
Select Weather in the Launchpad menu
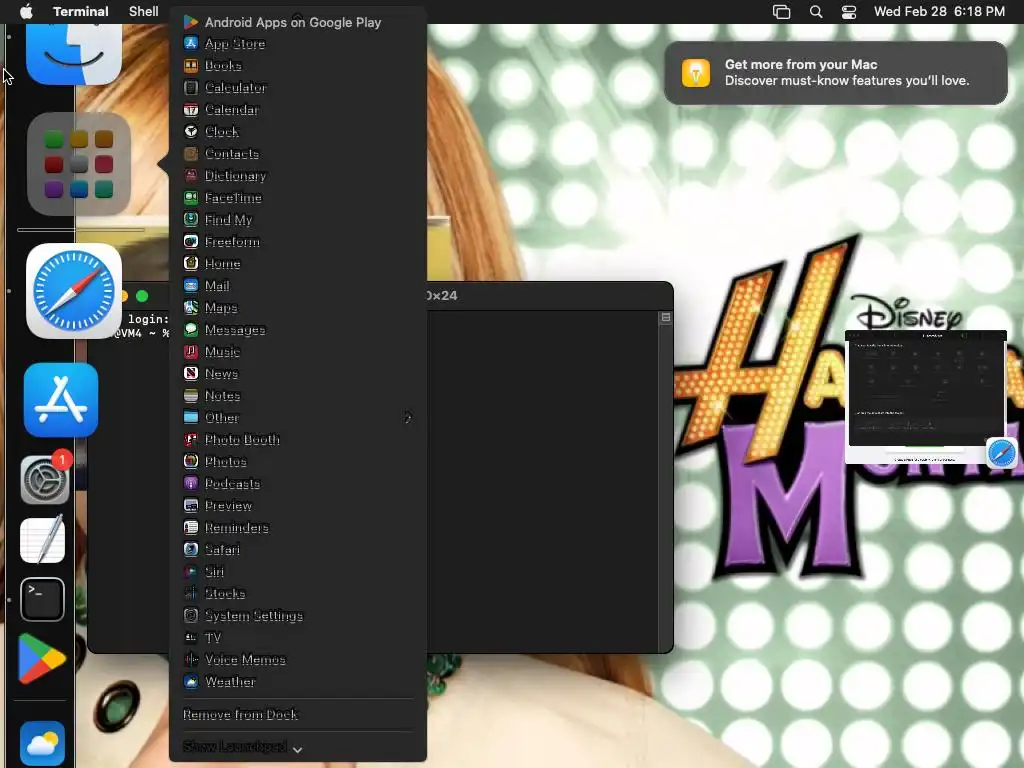pyautogui.click(x=298, y=682)
